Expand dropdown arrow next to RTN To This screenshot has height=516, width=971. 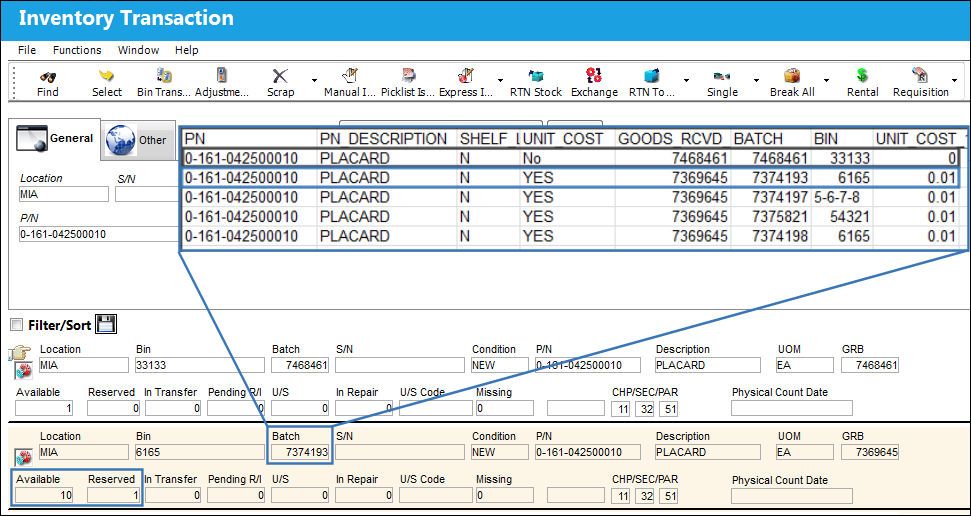(686, 81)
